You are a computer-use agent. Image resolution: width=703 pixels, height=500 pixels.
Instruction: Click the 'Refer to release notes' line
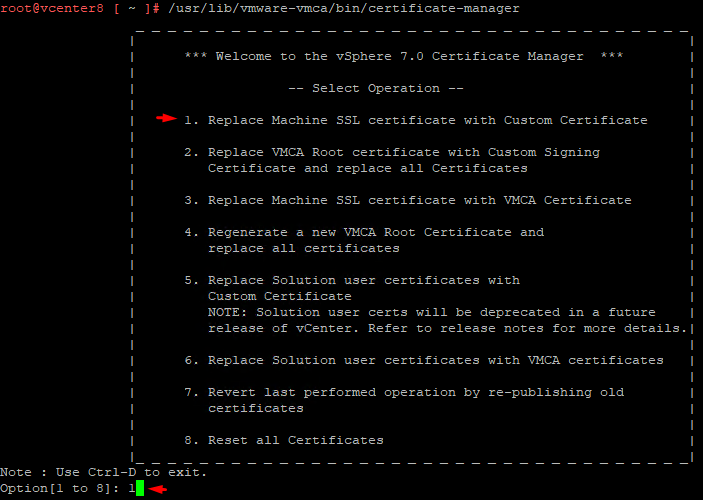pos(448,328)
